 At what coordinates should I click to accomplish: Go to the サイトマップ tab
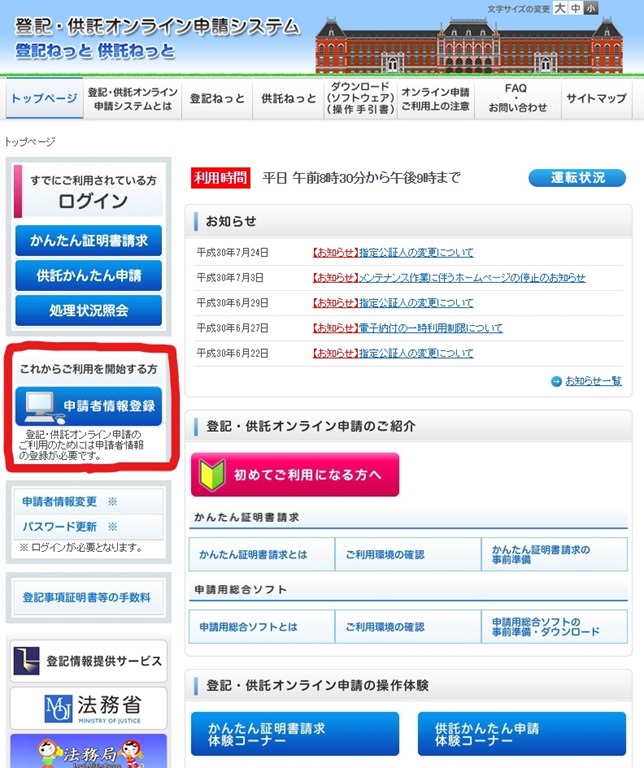click(x=596, y=99)
